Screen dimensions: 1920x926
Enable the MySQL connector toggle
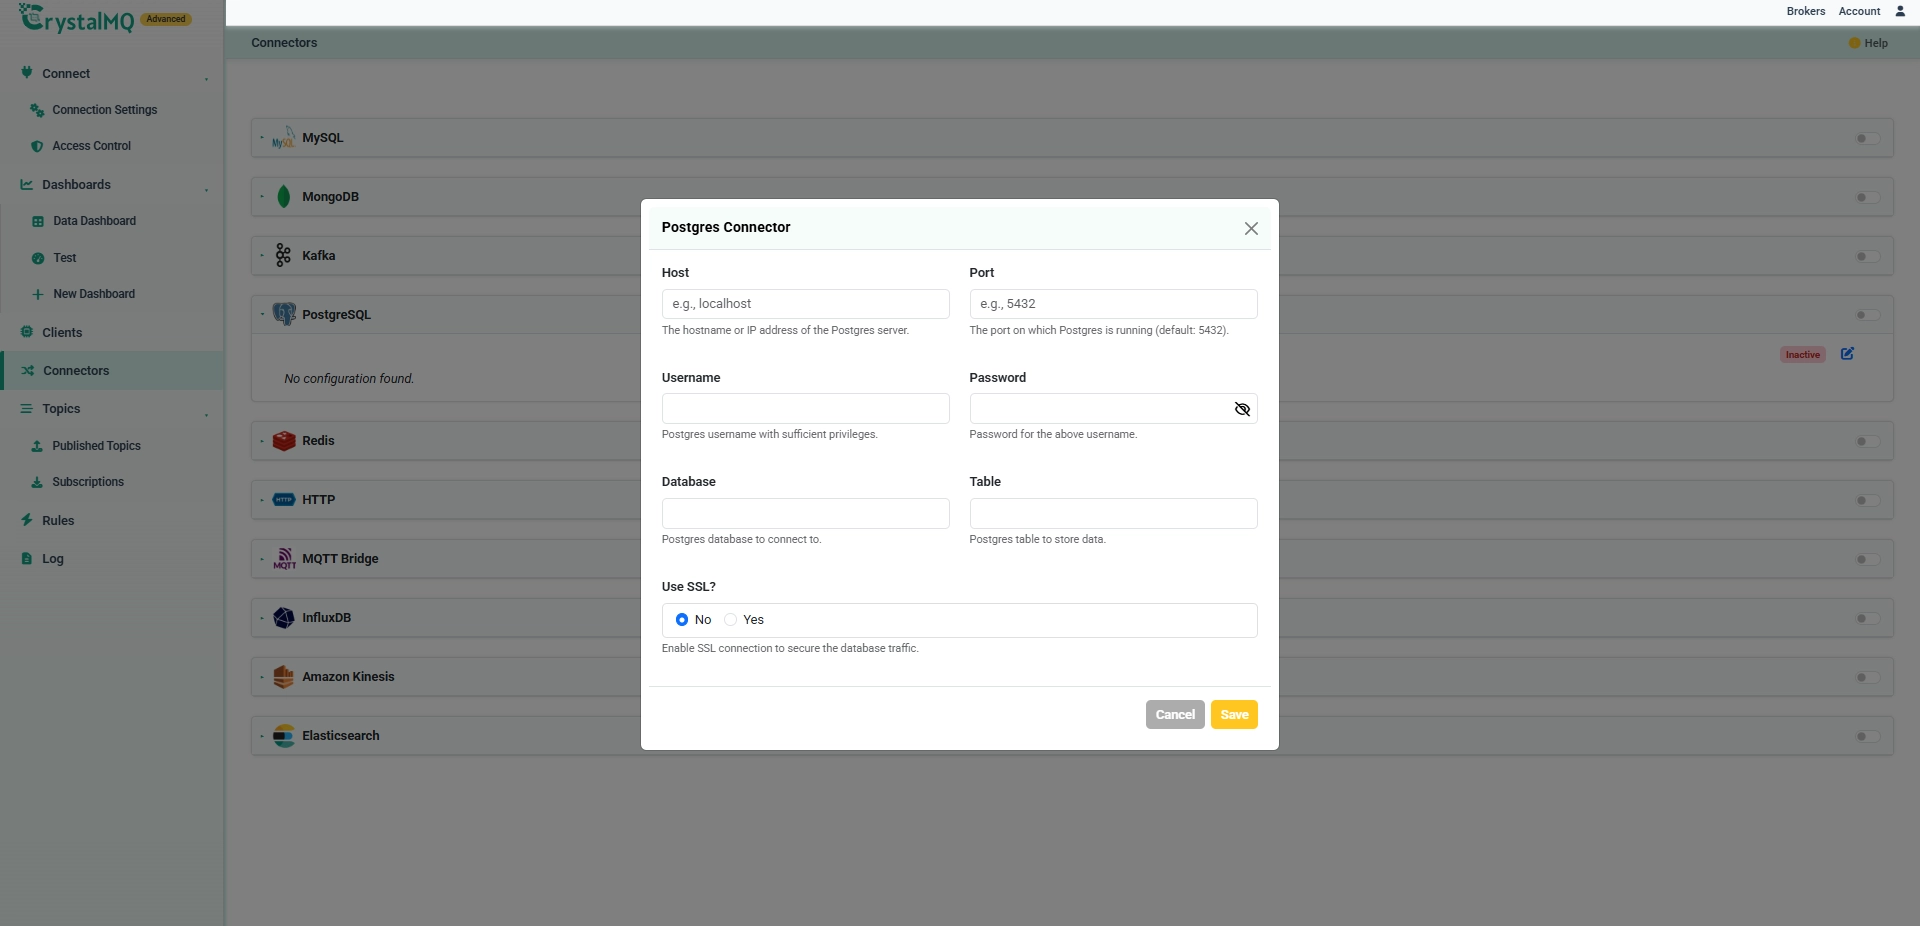[x=1867, y=139]
